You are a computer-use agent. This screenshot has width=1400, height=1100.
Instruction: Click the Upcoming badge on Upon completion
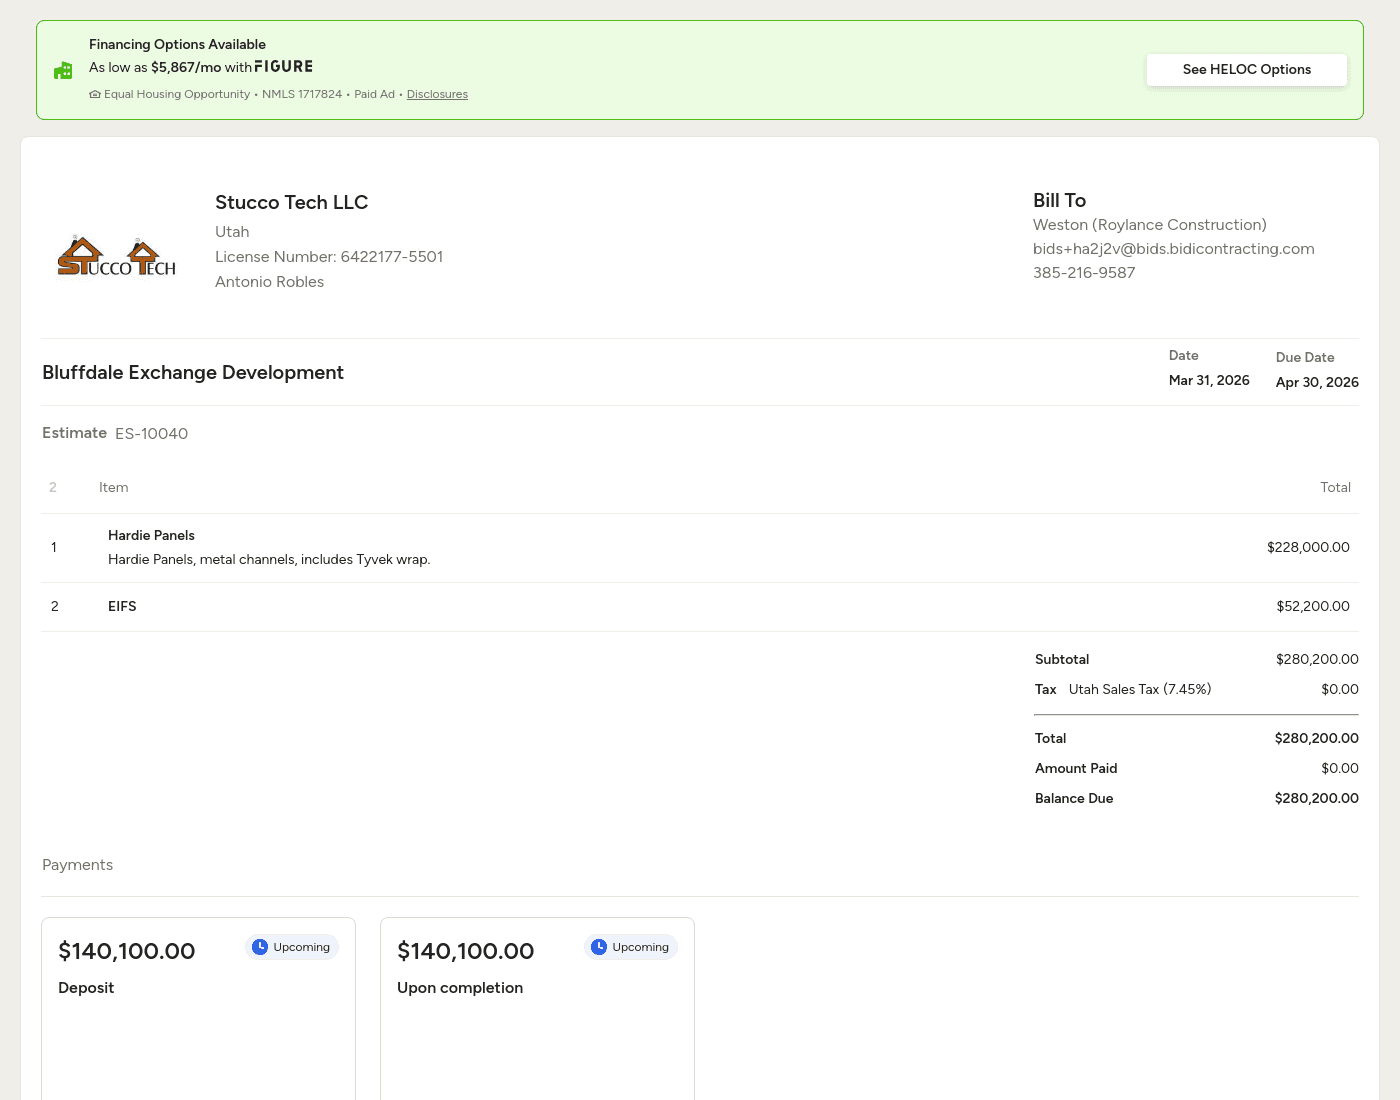(631, 947)
